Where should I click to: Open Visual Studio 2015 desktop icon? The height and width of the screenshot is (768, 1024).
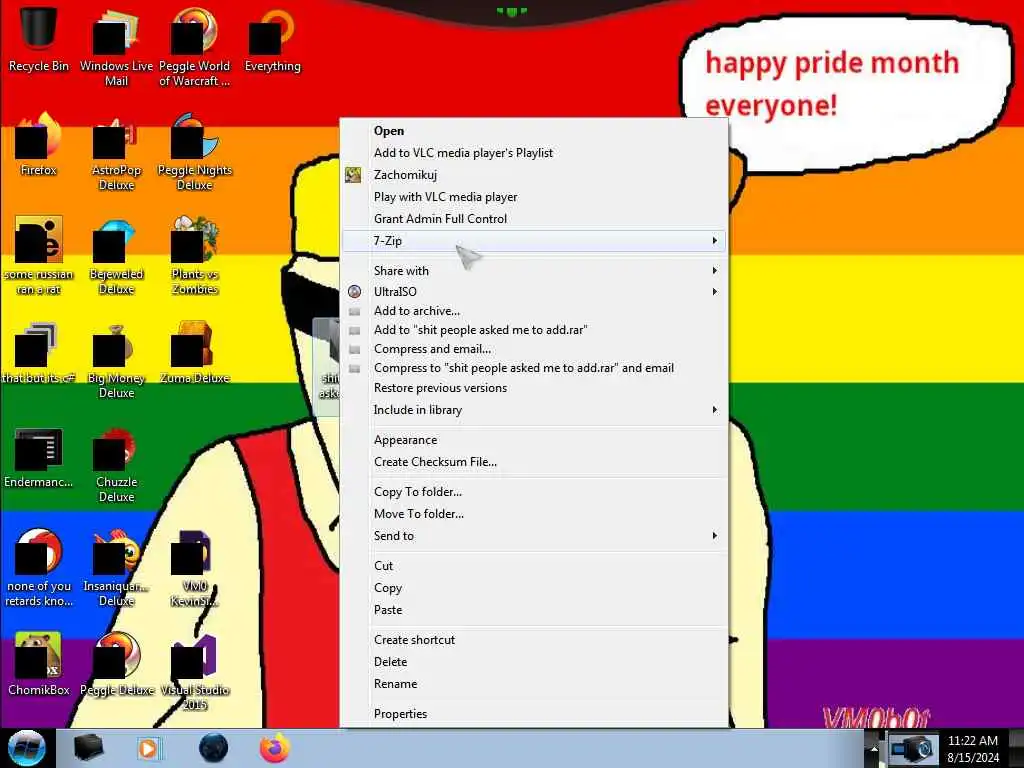pos(194,671)
